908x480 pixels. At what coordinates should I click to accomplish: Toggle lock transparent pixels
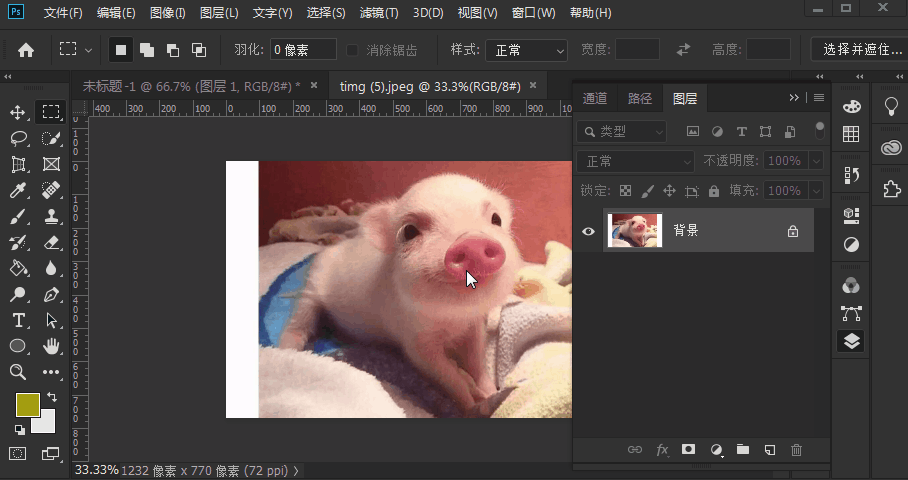625,190
